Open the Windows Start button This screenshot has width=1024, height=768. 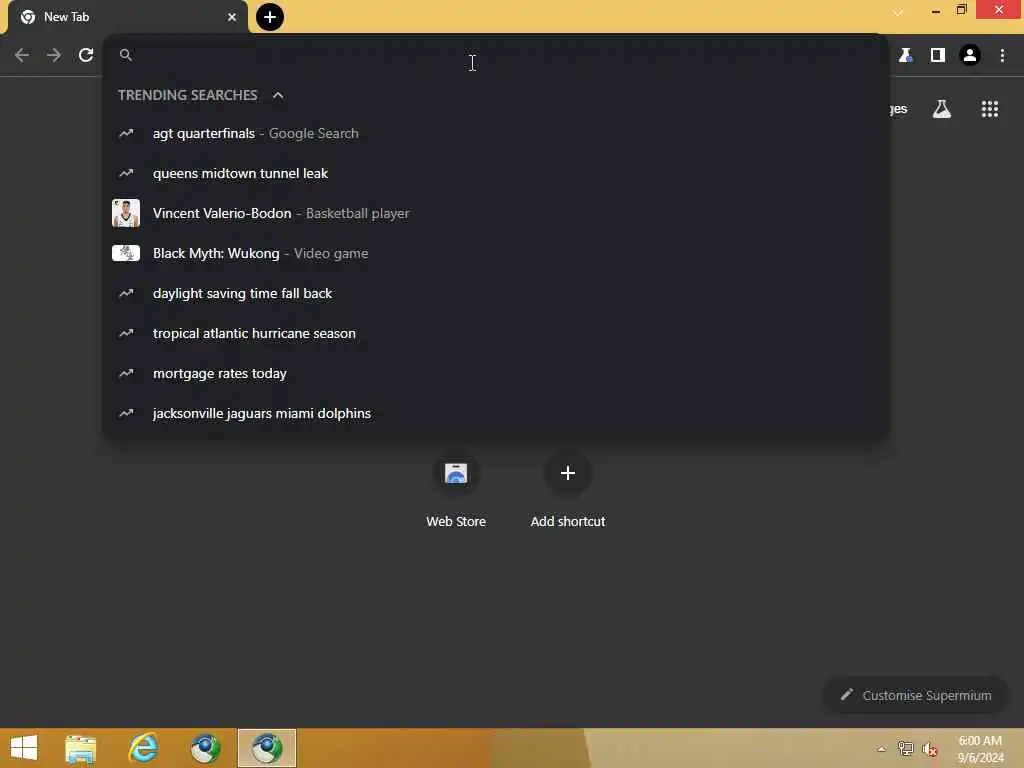[24, 748]
